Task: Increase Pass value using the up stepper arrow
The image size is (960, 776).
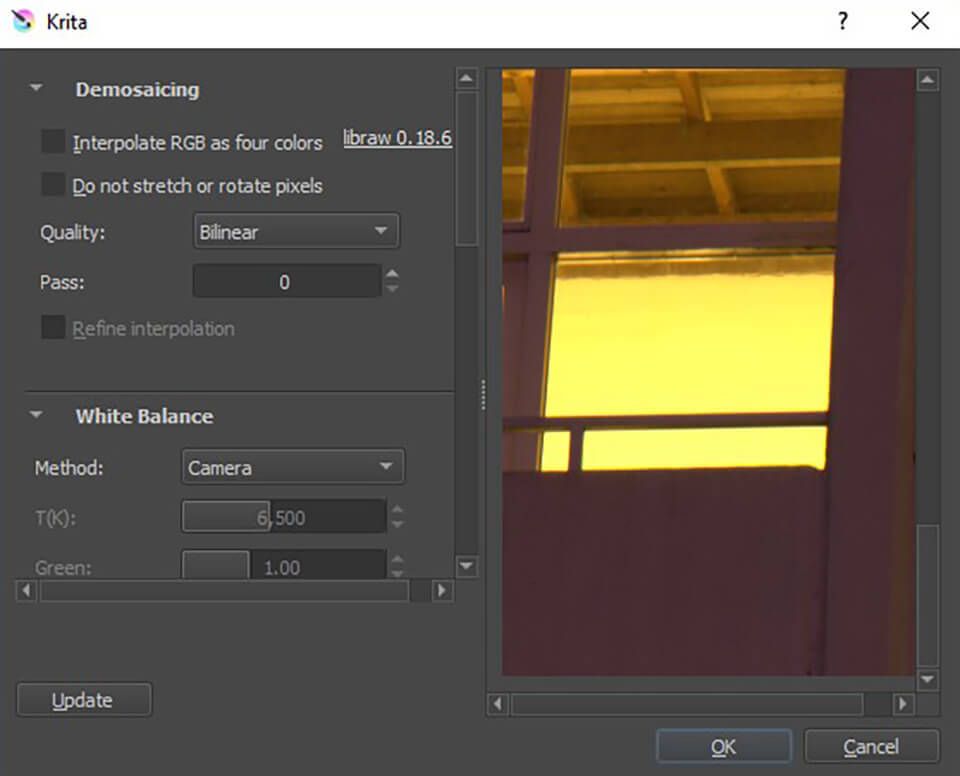Action: point(392,275)
